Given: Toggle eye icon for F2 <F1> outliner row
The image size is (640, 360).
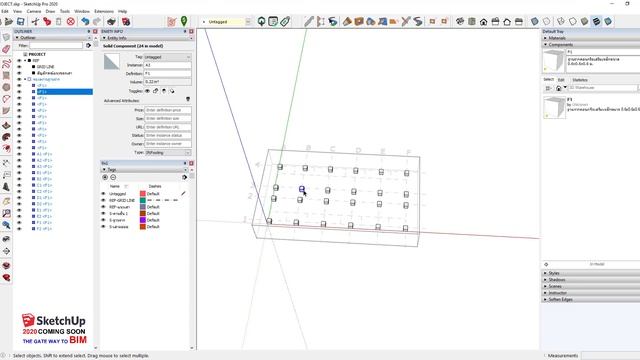Looking at the screenshot, I should point(19,229).
